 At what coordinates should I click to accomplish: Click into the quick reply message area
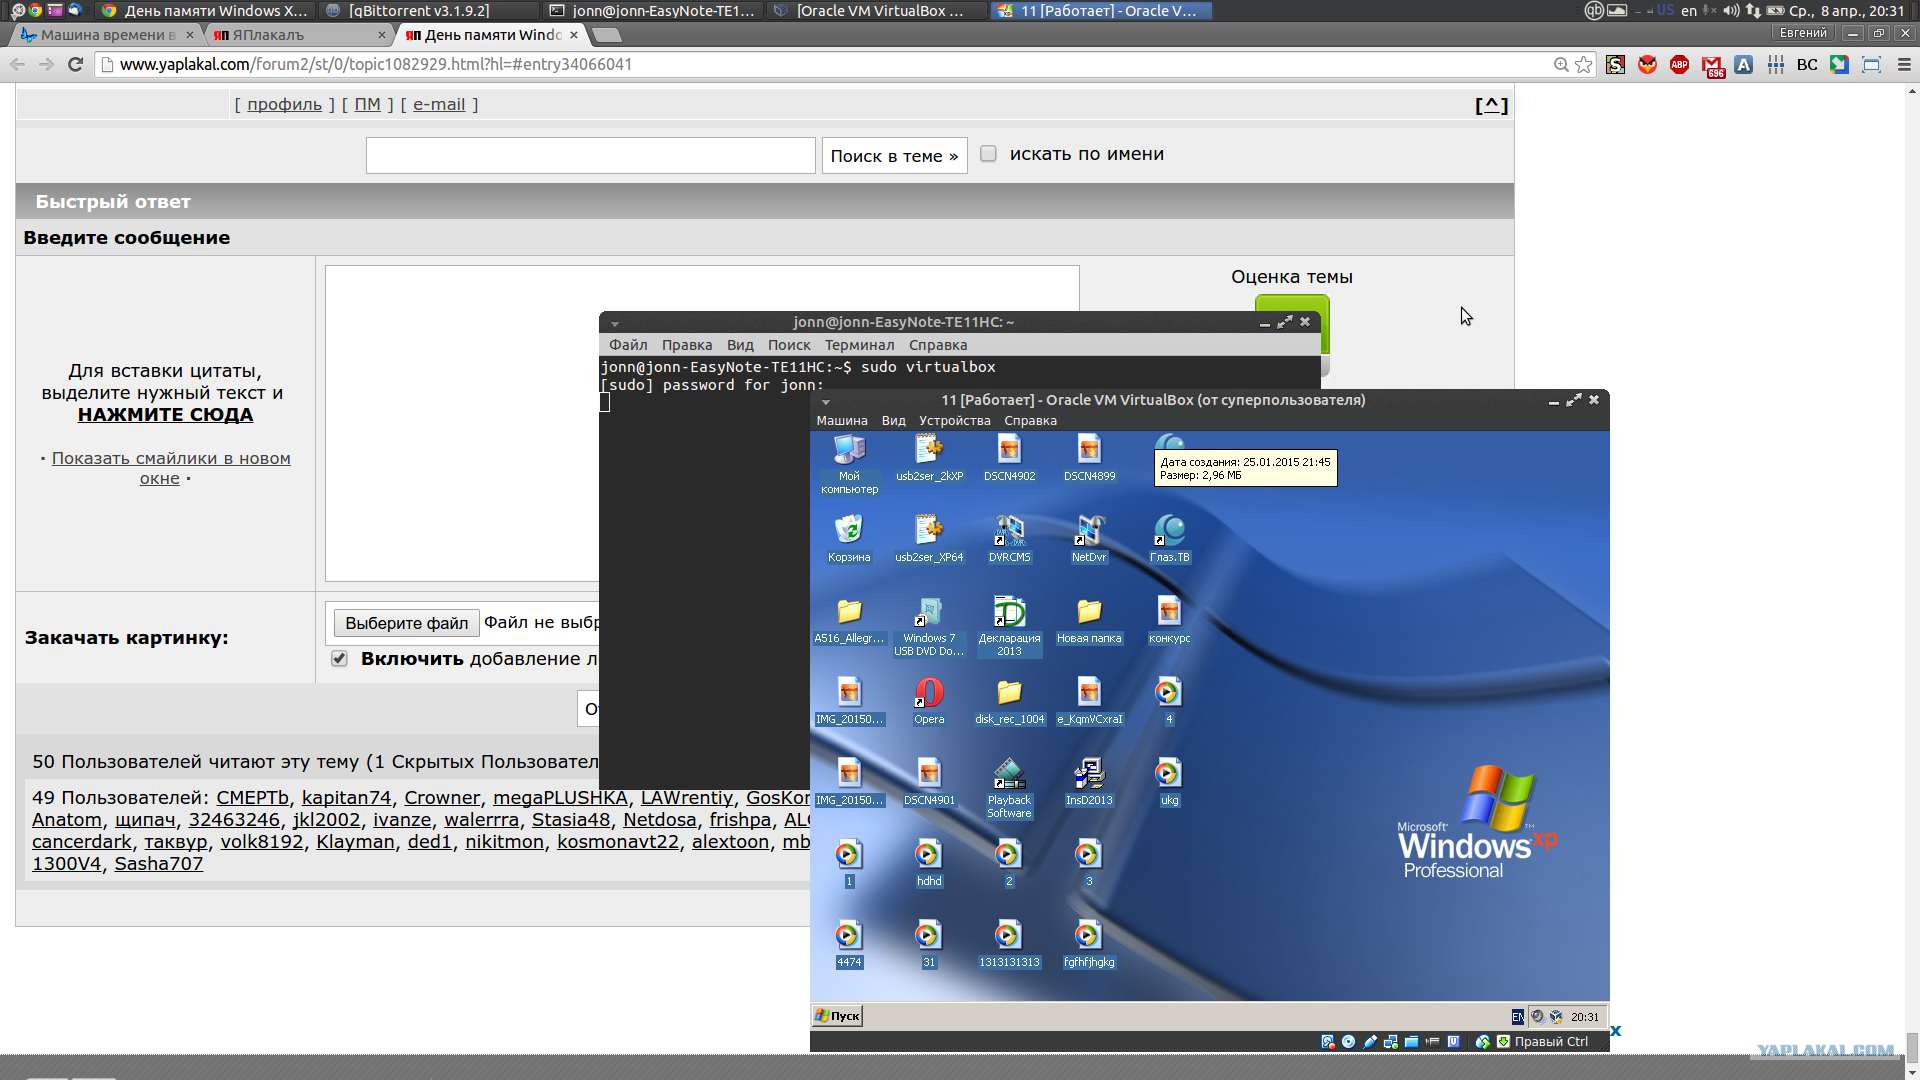point(702,423)
